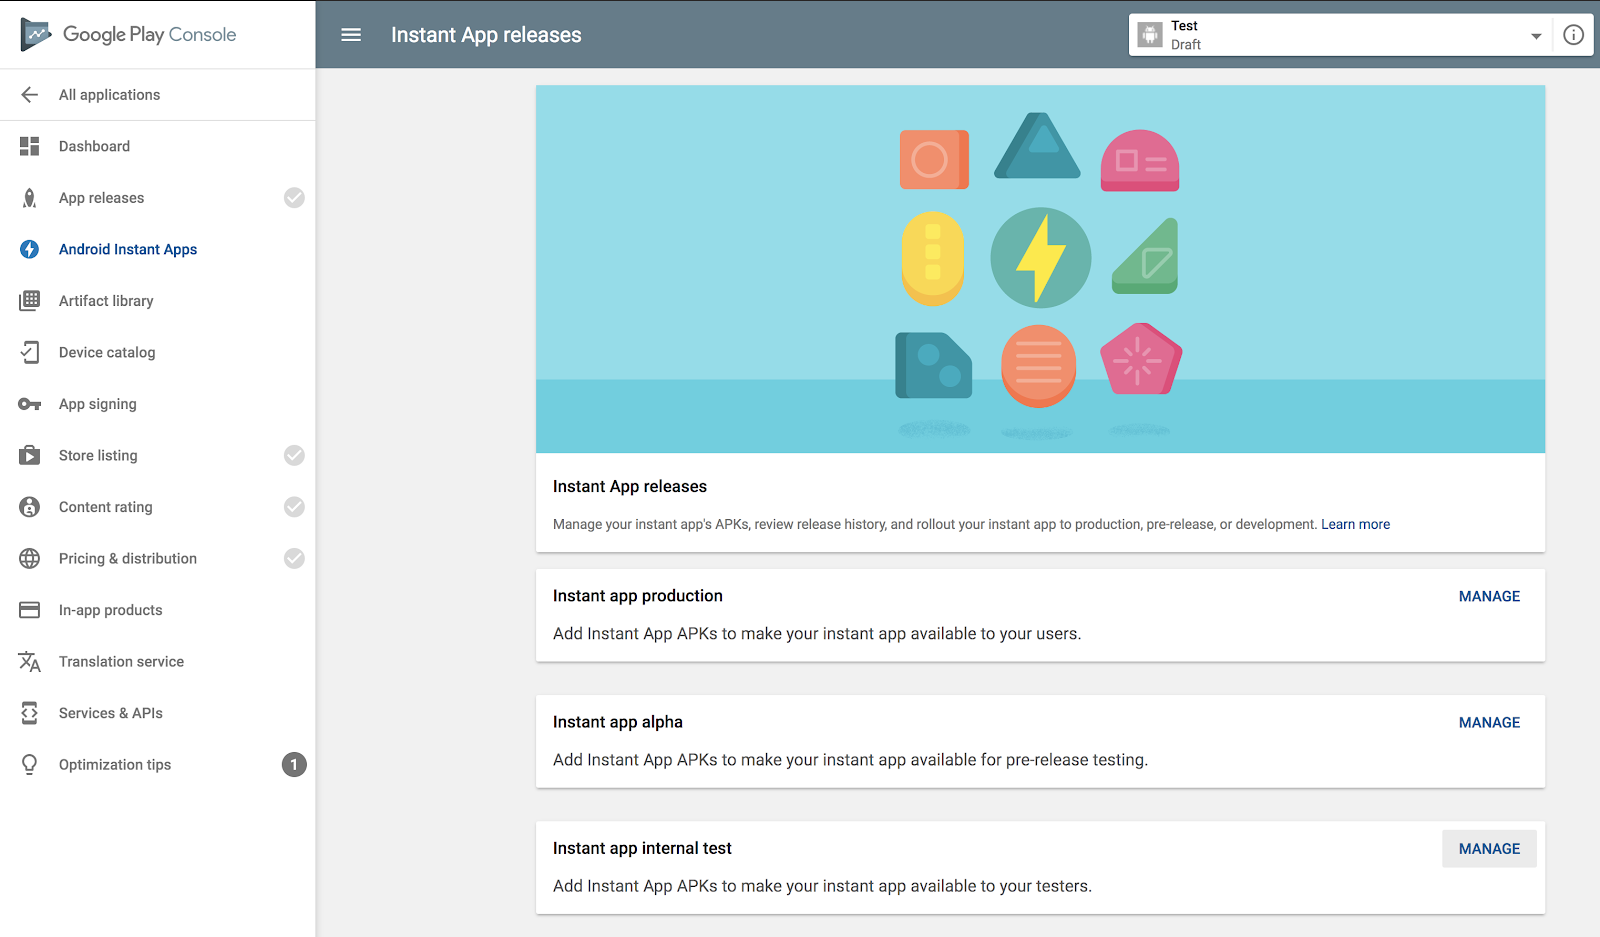Click the Android app icon next to Test
This screenshot has height=937, width=1600.
pyautogui.click(x=1151, y=35)
